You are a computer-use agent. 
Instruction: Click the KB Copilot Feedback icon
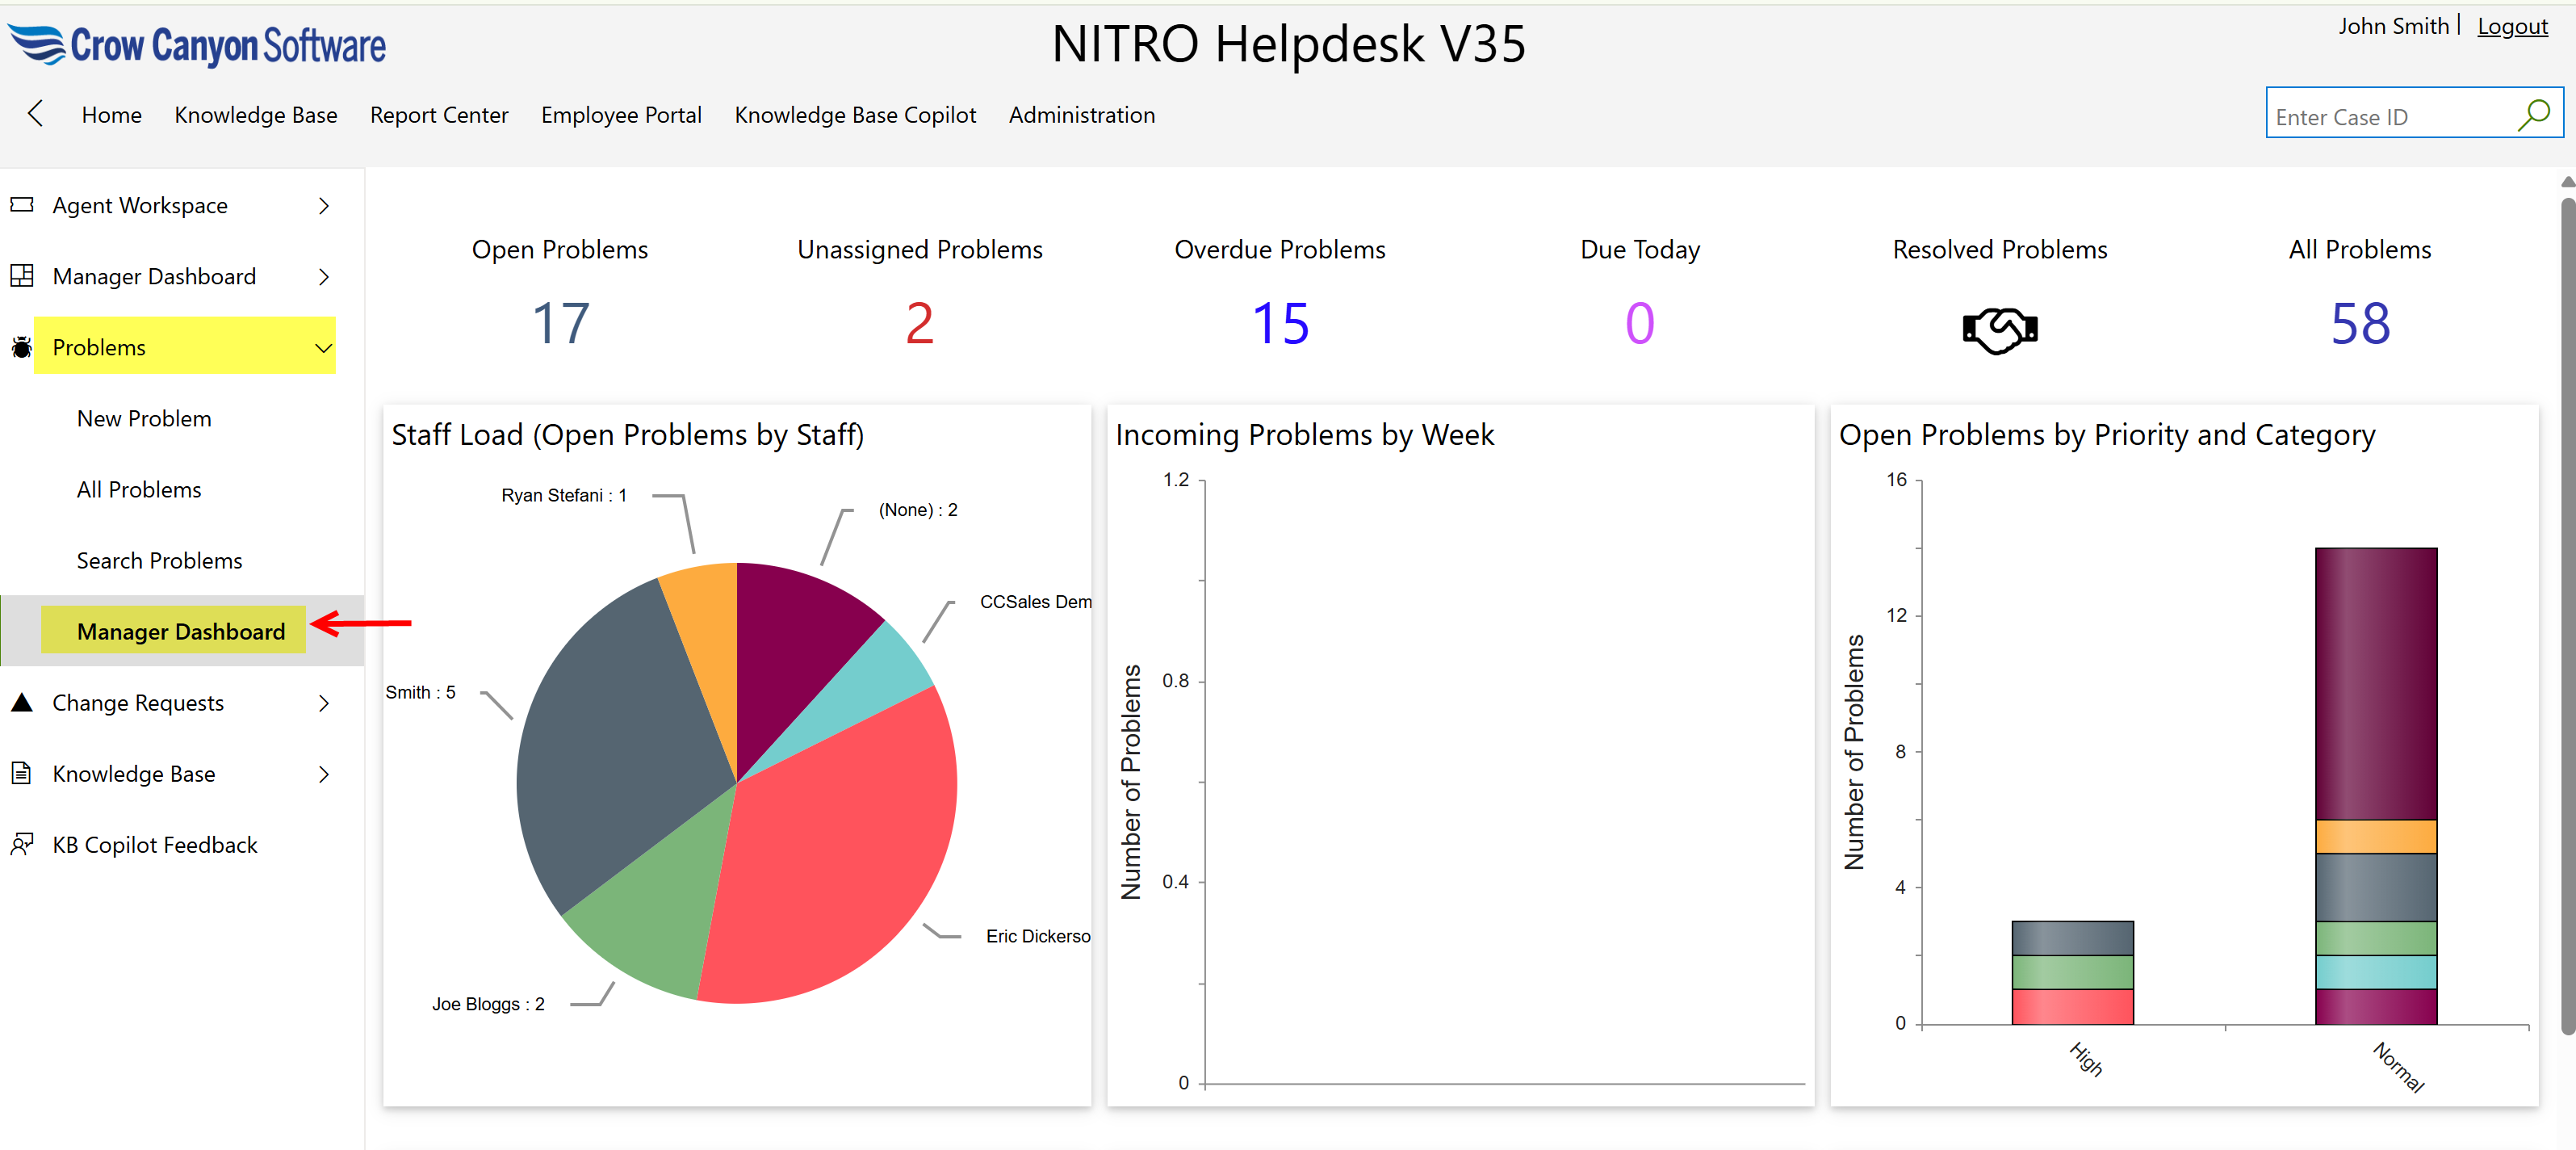[x=22, y=844]
